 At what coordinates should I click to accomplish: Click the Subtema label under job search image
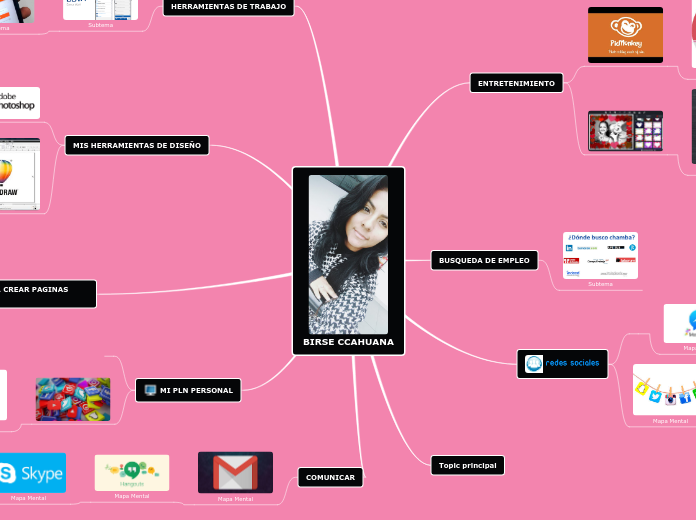pyautogui.click(x=600, y=284)
